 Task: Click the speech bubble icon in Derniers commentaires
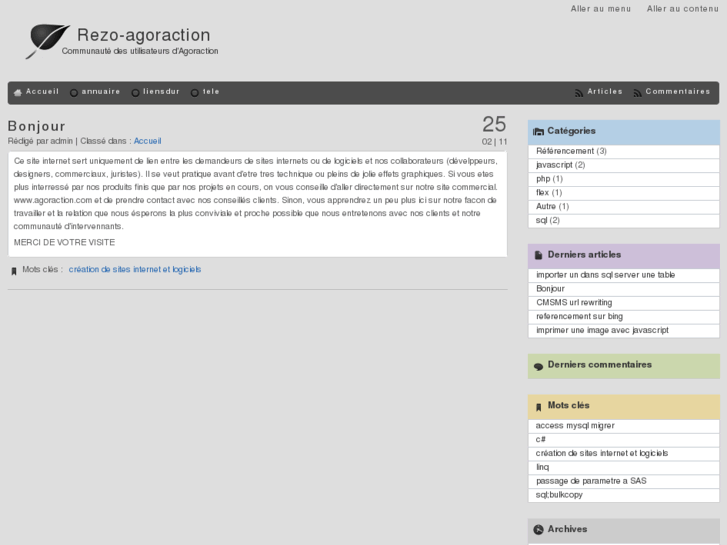click(538, 366)
